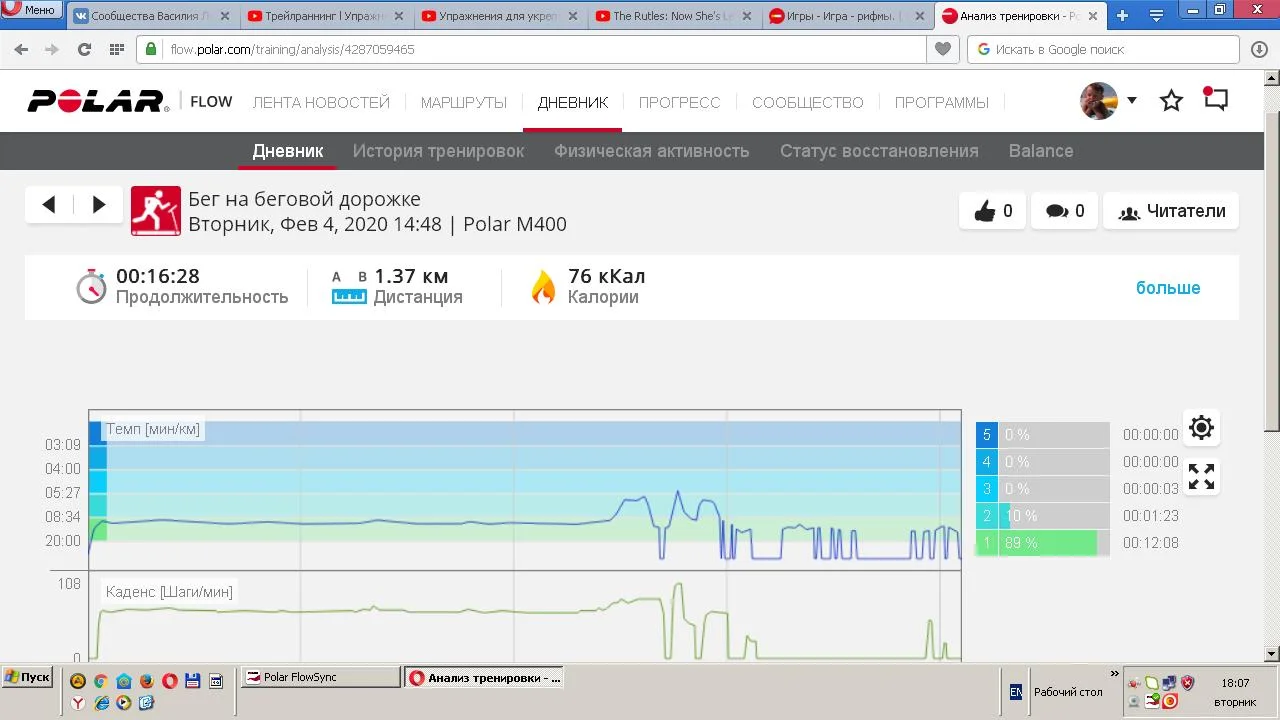This screenshot has height=720, width=1280.
Task: Open the МАРШРУТЫ section
Action: click(x=464, y=102)
